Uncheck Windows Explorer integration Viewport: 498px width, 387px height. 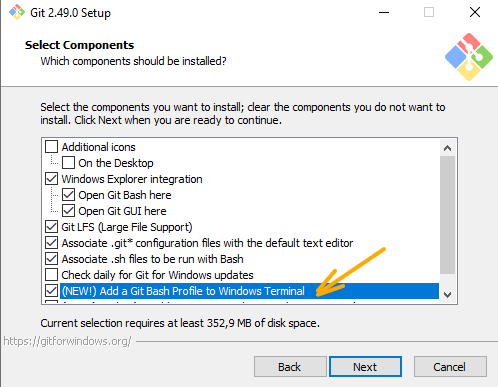pos(51,179)
